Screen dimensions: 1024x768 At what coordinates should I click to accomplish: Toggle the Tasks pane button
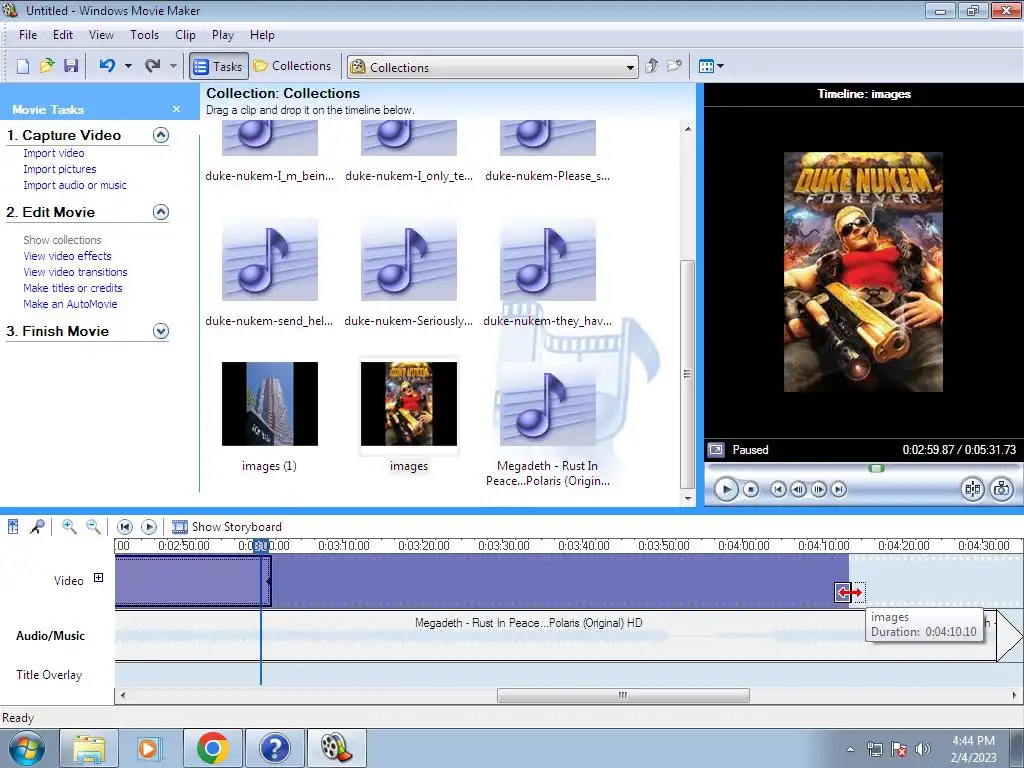(219, 67)
